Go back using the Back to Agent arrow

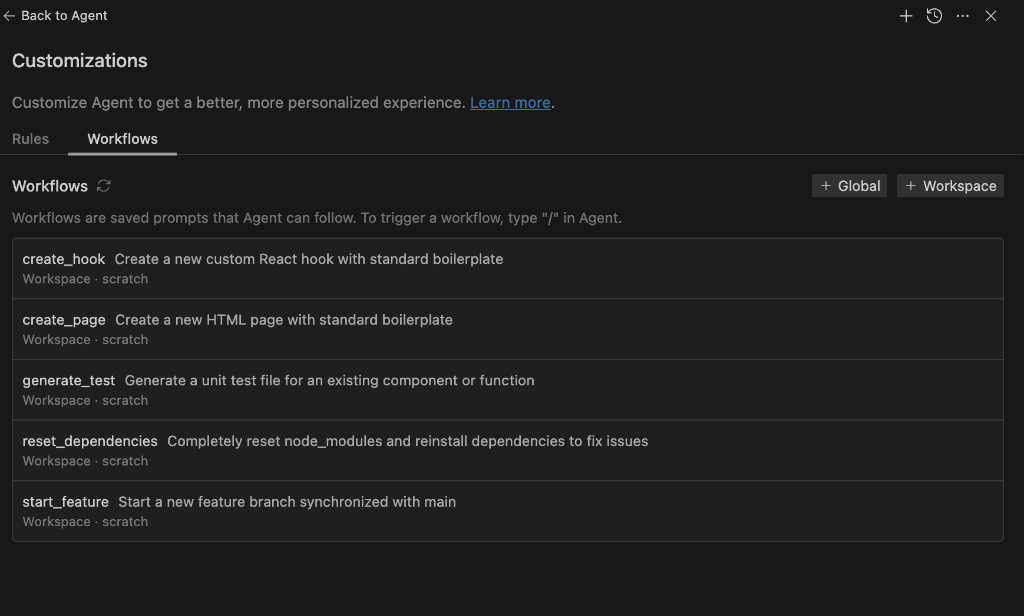coord(8,16)
